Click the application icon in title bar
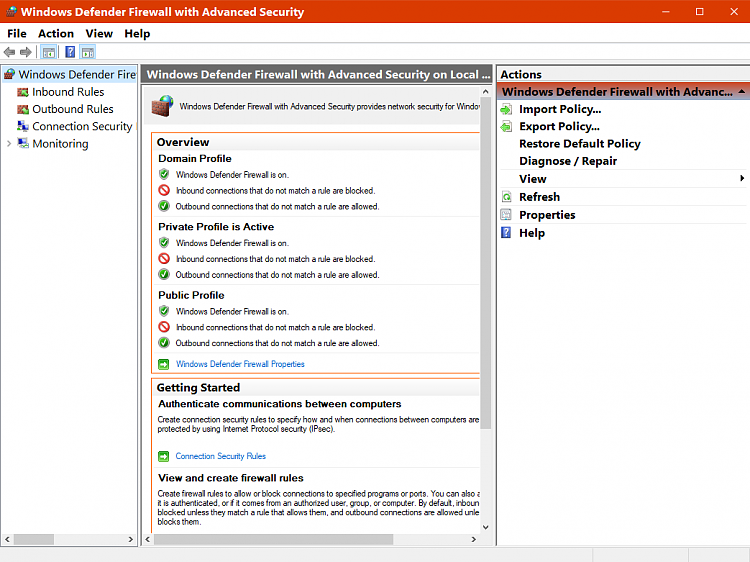The width and height of the screenshot is (750, 562). [x=11, y=11]
